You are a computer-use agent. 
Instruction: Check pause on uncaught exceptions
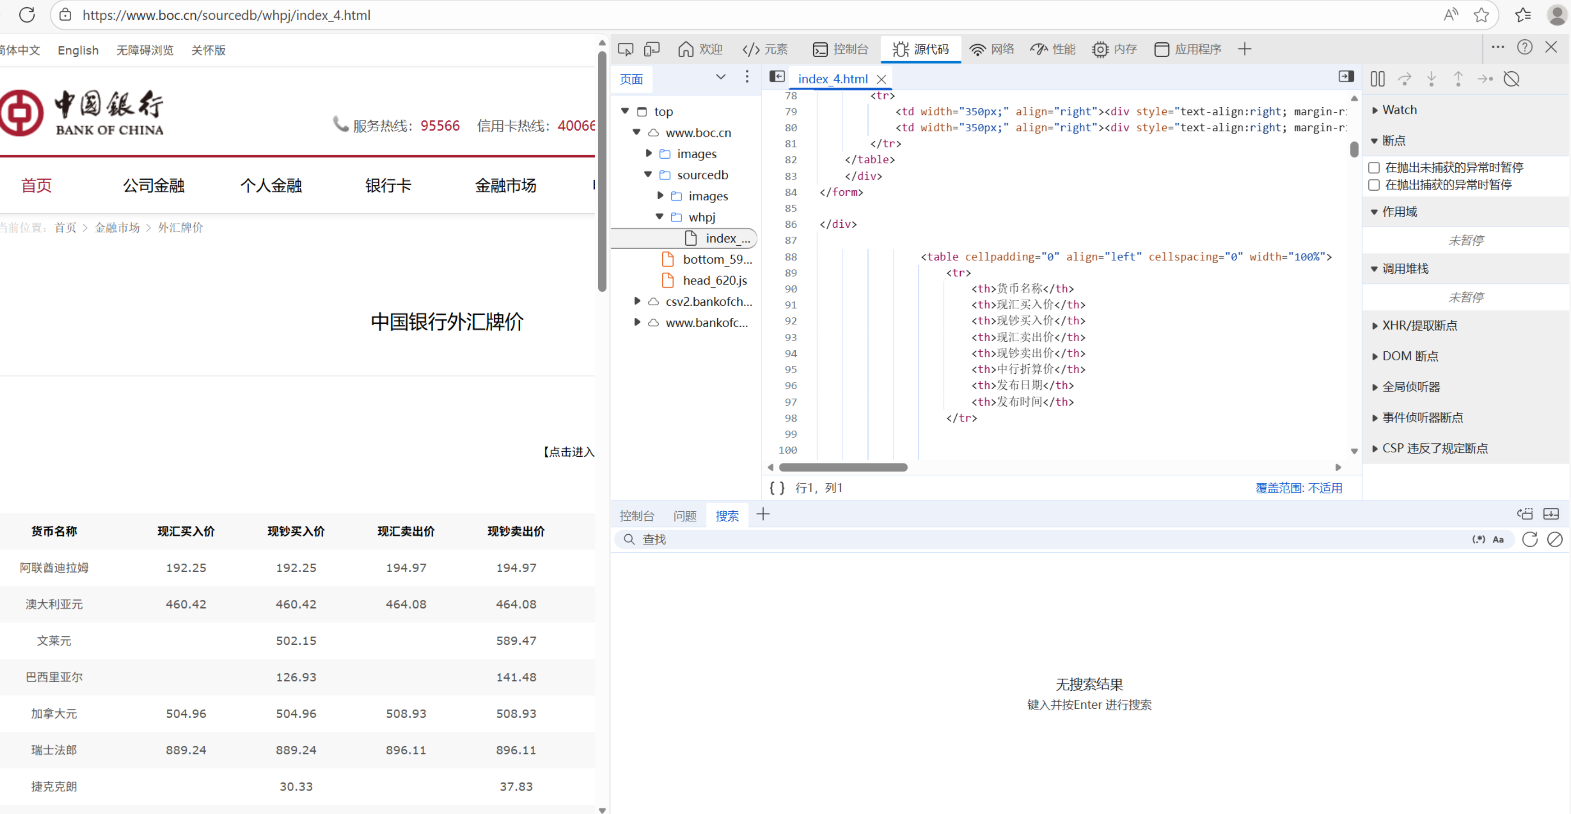(1374, 168)
